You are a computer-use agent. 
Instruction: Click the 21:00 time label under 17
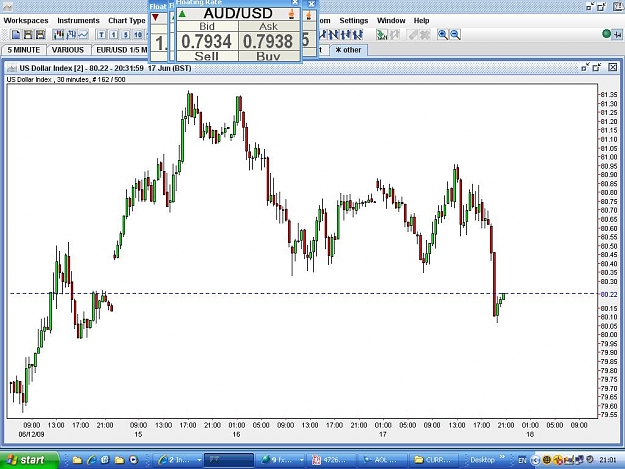506,426
